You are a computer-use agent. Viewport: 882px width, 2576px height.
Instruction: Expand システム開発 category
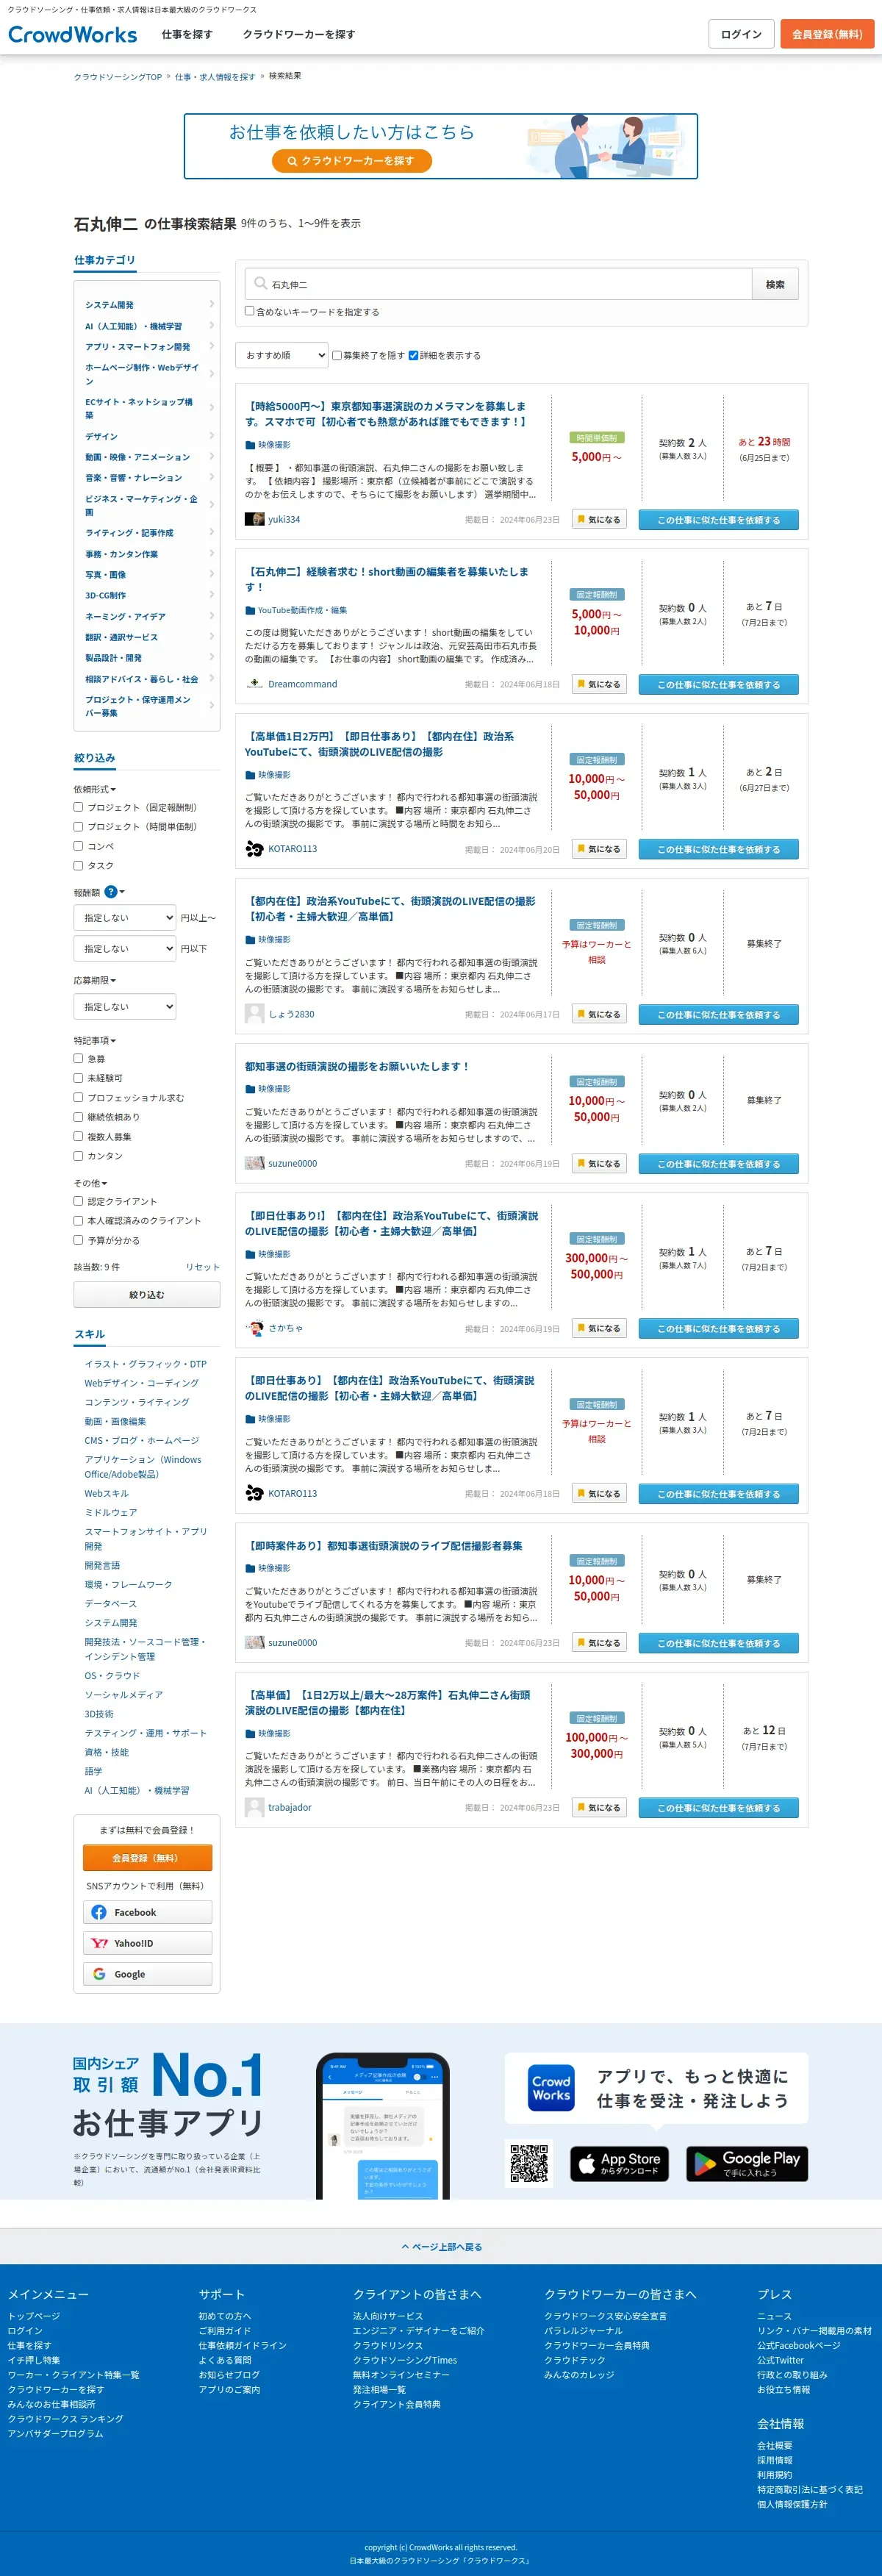[x=148, y=305]
